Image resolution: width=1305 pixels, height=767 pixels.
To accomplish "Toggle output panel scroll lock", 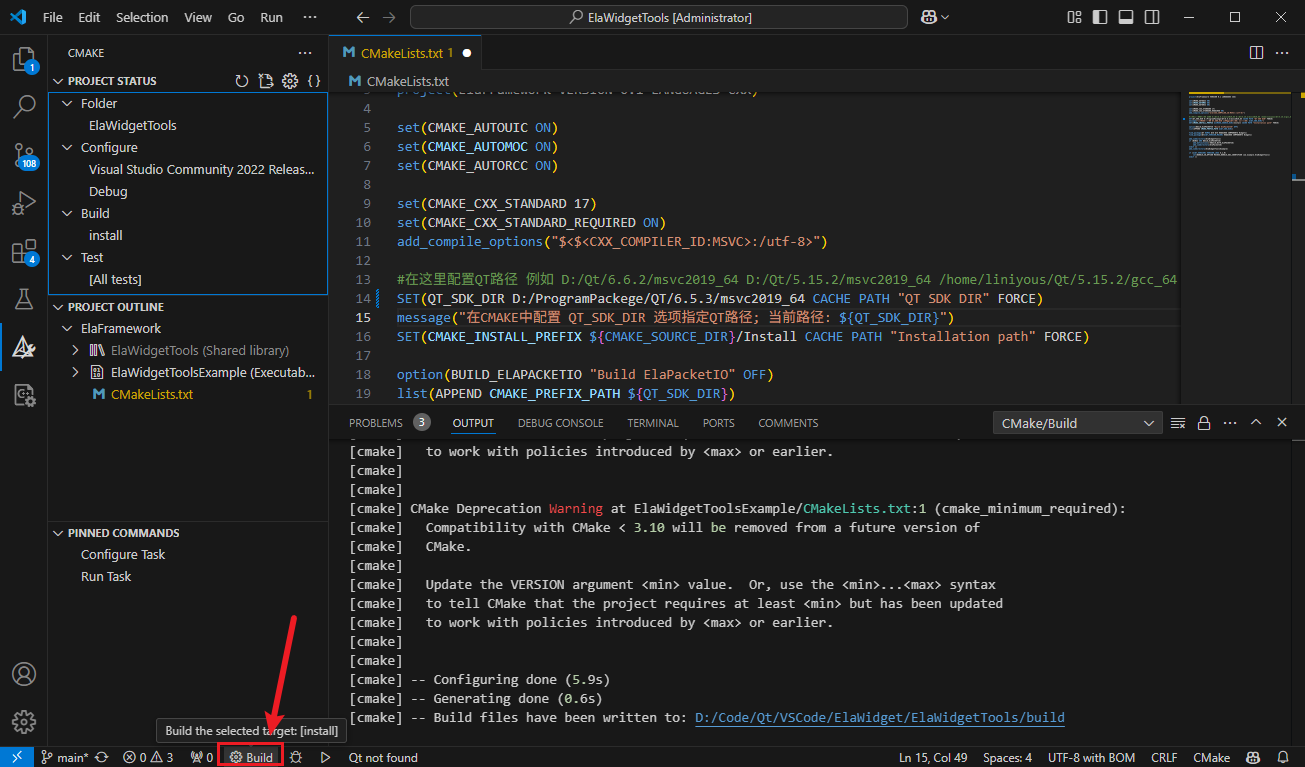I will [x=1204, y=423].
